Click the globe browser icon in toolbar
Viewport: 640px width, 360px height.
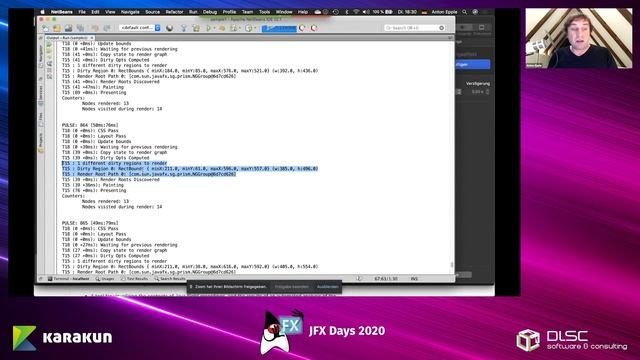click(169, 28)
